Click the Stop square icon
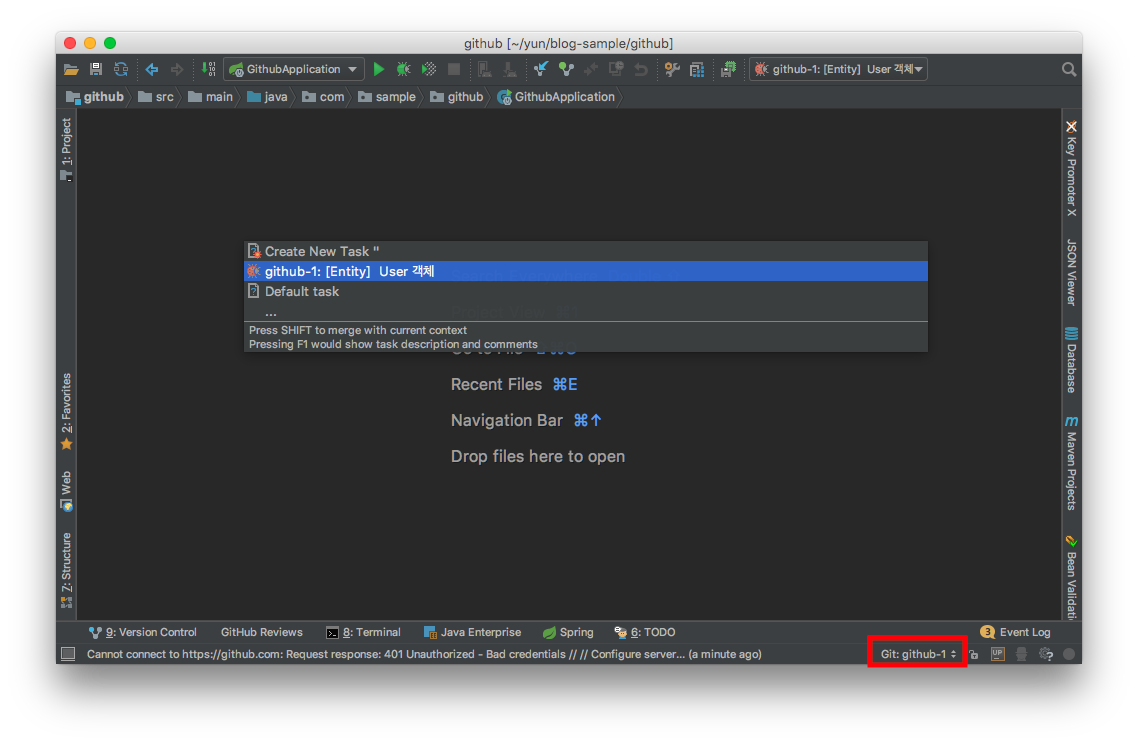This screenshot has height=744, width=1138. [454, 69]
